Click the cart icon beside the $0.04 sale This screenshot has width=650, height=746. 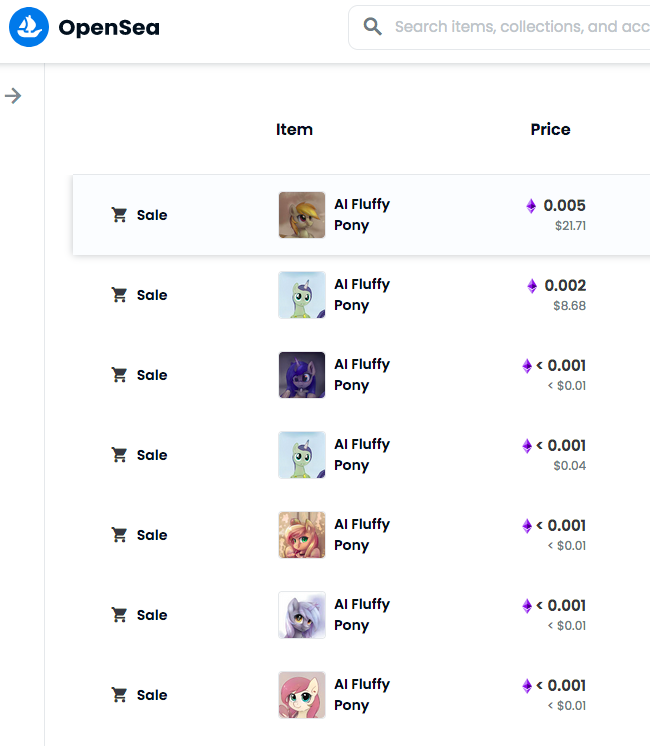119,454
